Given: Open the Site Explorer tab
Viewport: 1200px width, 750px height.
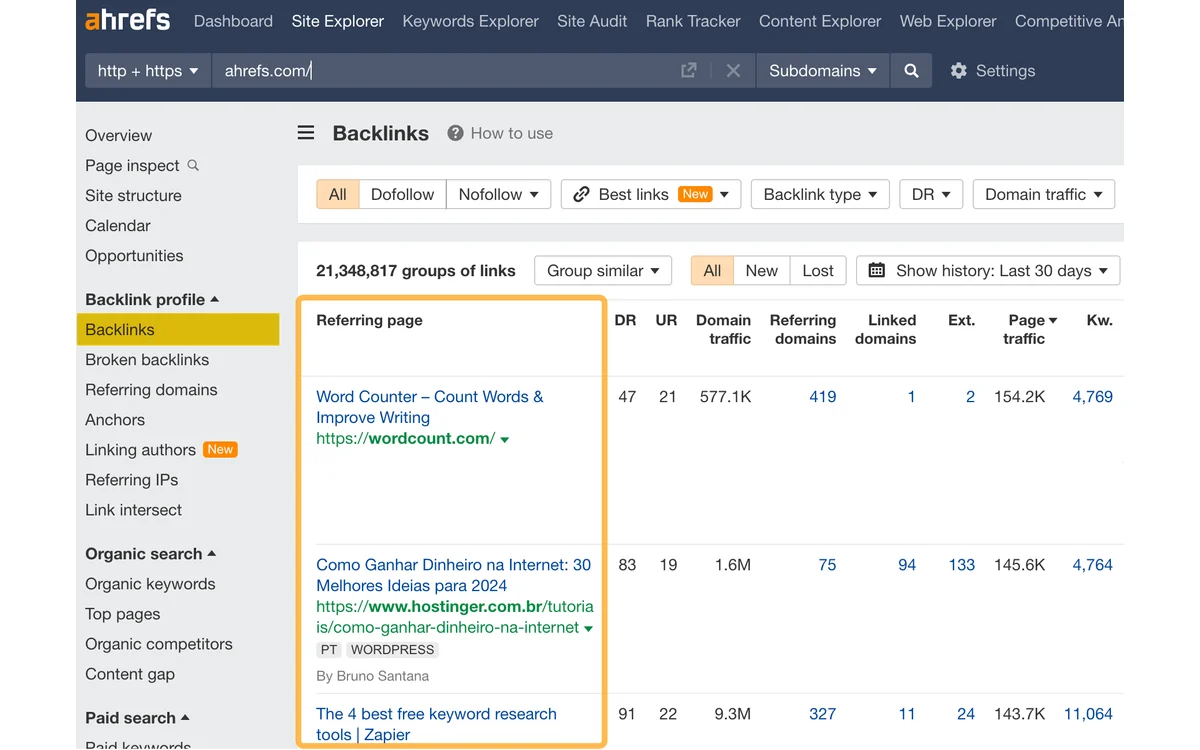Looking at the screenshot, I should point(338,20).
